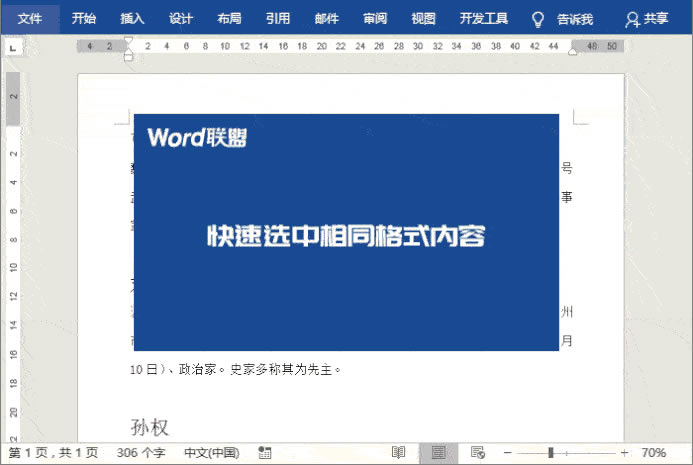Open the 布局 ribbon tab
Image resolution: width=693 pixels, height=465 pixels.
pyautogui.click(x=229, y=19)
